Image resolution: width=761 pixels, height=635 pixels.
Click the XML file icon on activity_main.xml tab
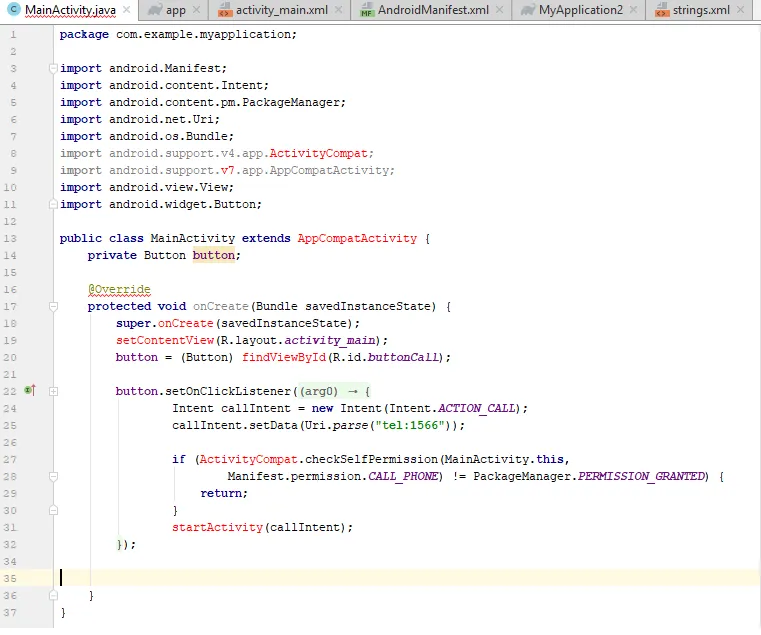225,10
